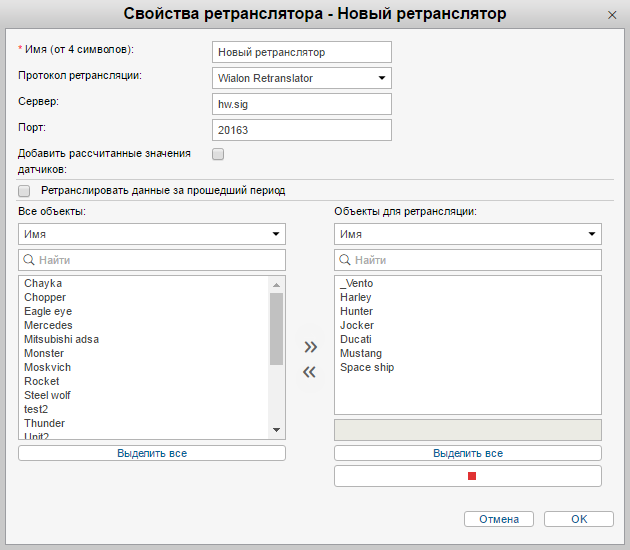630x550 pixels.
Task: Open the retranslation objects filter dropdown
Action: tap(468, 234)
